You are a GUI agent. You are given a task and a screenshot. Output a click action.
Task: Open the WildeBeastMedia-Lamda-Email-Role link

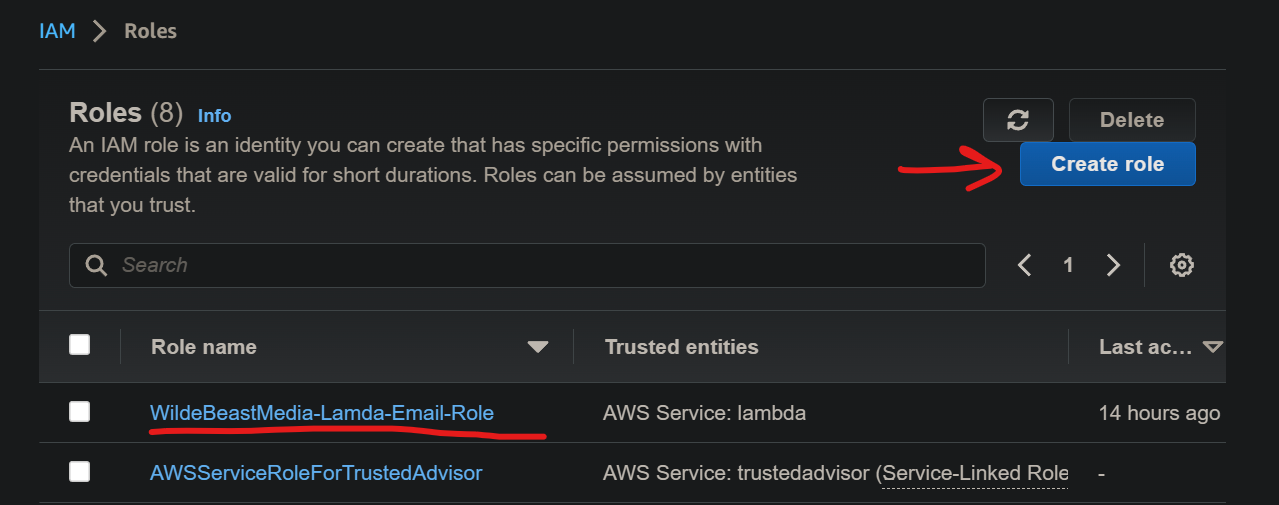tap(321, 413)
